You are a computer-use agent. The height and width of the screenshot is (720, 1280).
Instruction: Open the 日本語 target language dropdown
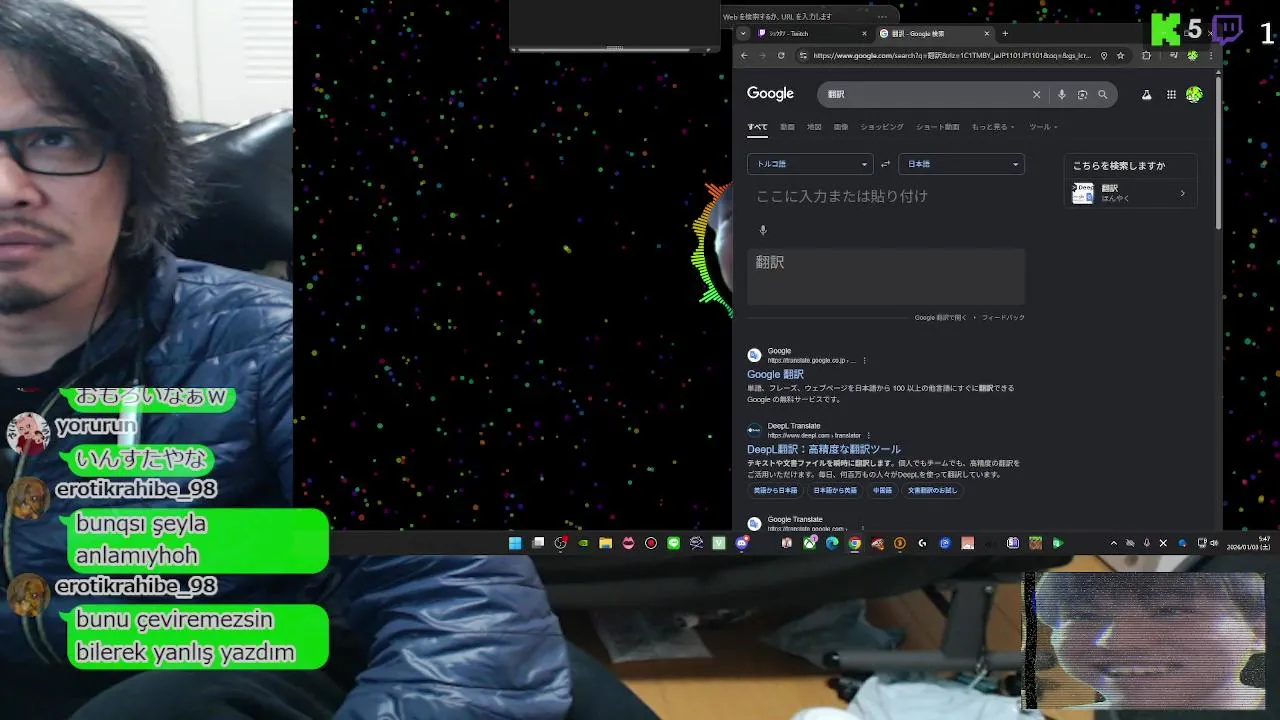[x=961, y=164]
